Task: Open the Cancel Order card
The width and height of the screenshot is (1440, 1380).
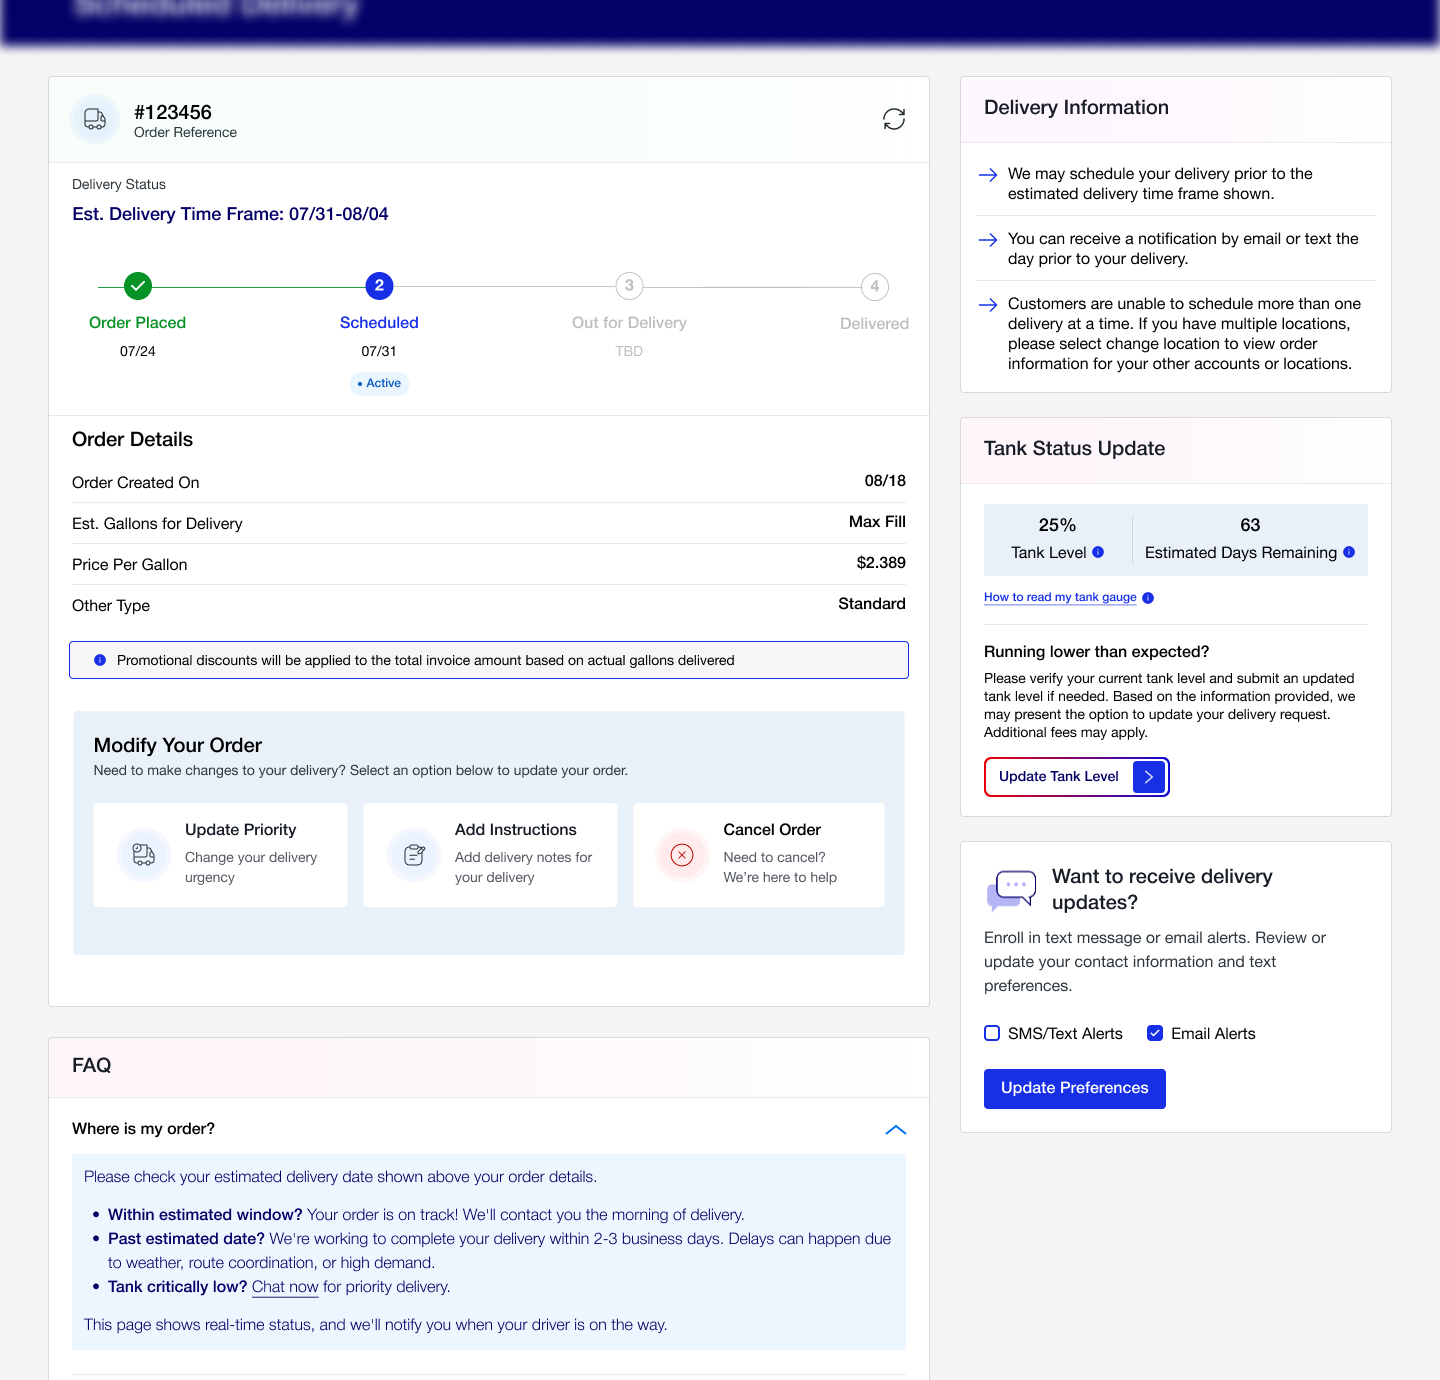Action: 759,855
